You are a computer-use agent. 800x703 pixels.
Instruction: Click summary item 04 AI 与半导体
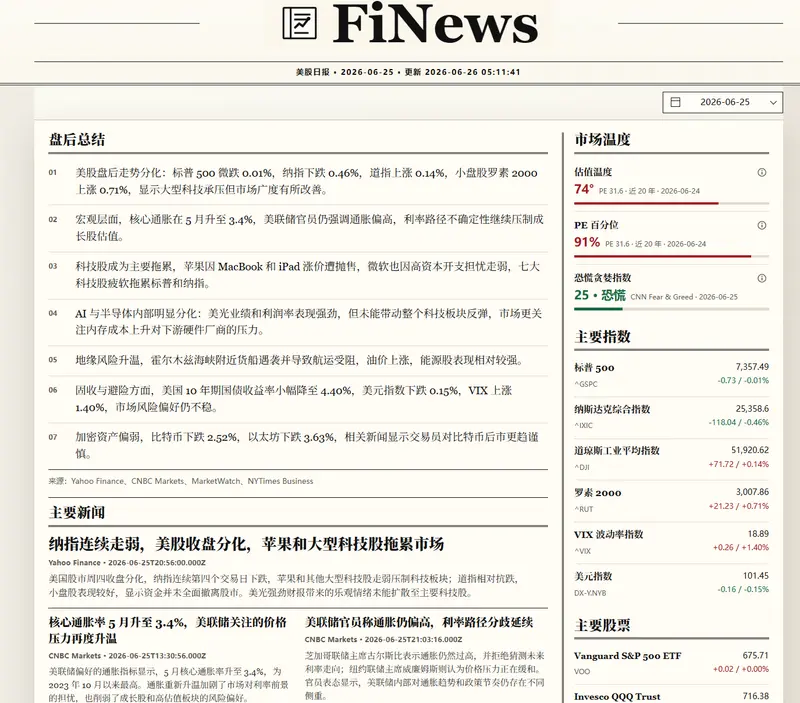(298, 321)
